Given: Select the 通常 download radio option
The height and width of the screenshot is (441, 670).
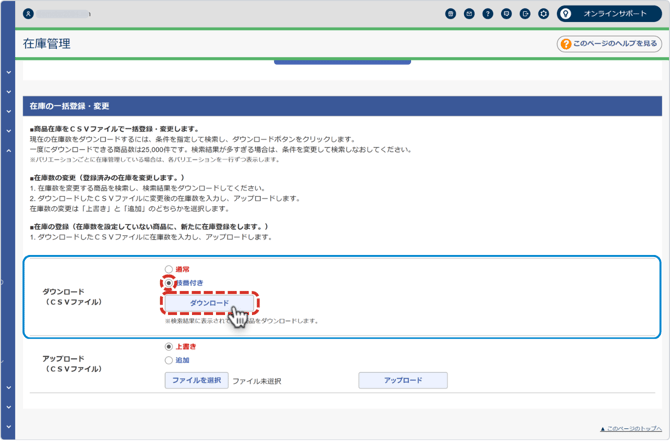Looking at the screenshot, I should click(169, 269).
